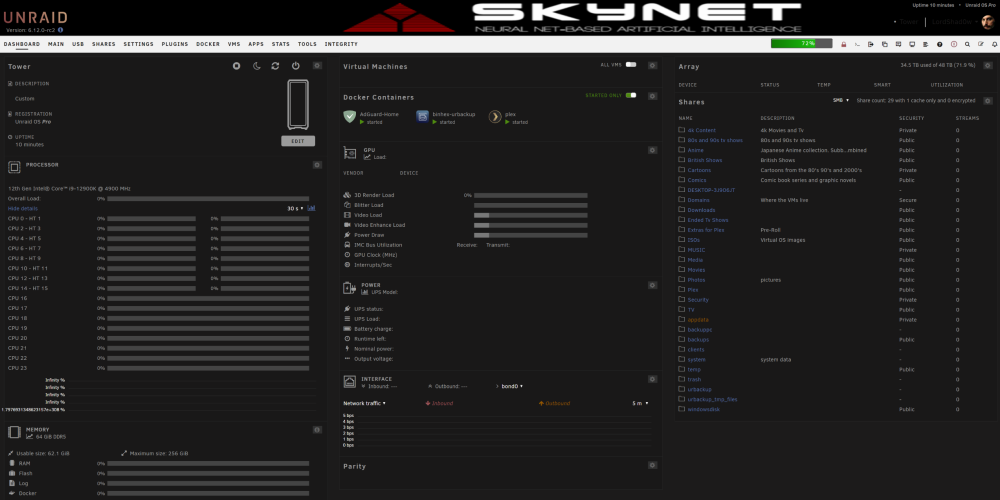Open the Main menu tab
This screenshot has width=1000, height=500.
pos(56,45)
